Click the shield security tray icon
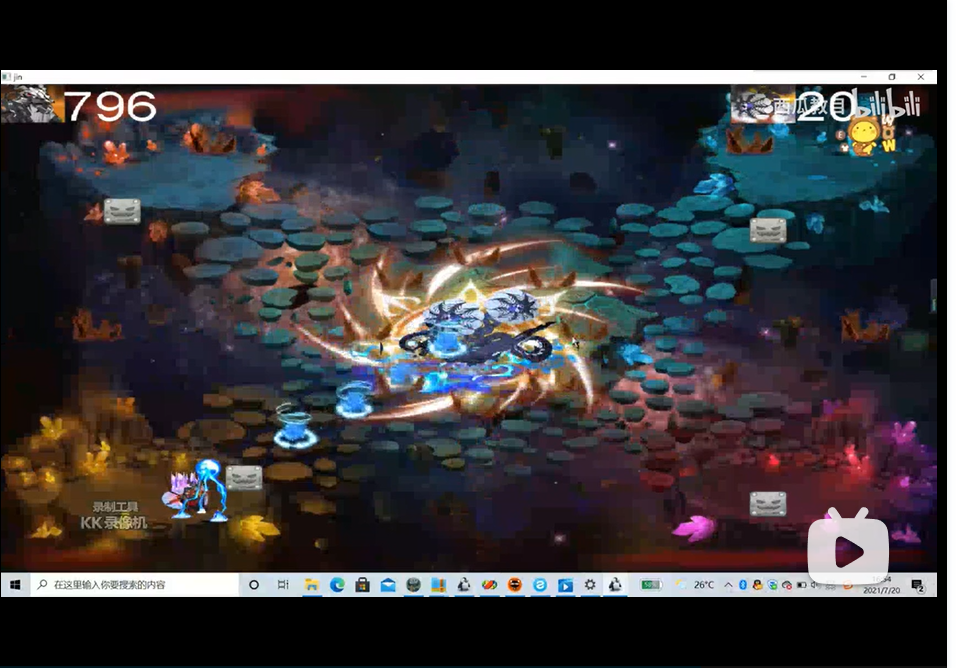 (x=772, y=585)
